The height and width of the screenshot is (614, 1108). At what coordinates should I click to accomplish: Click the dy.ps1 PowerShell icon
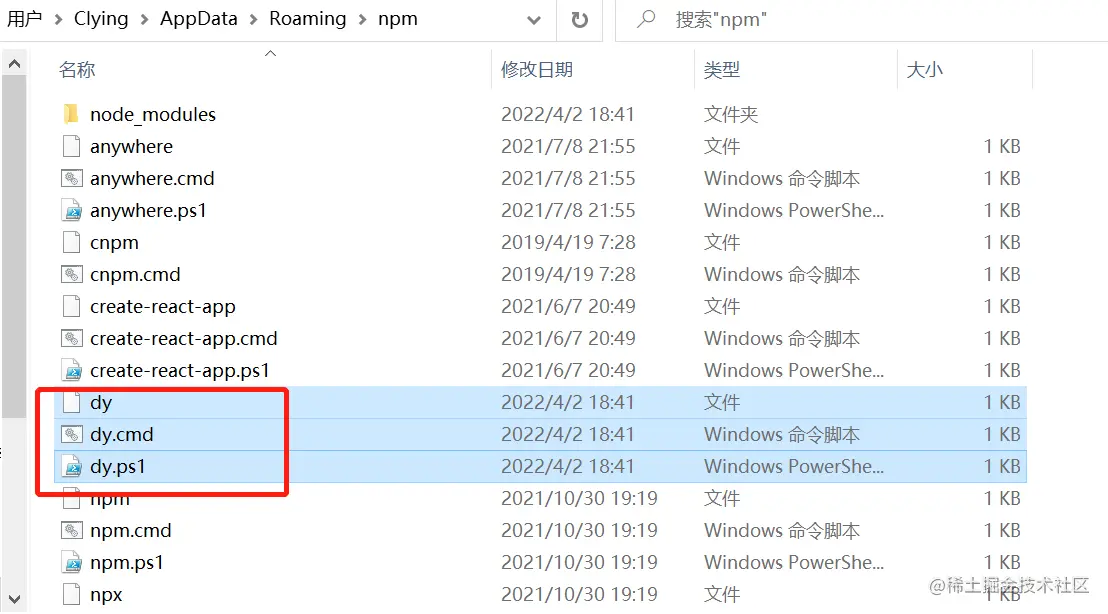(x=71, y=466)
